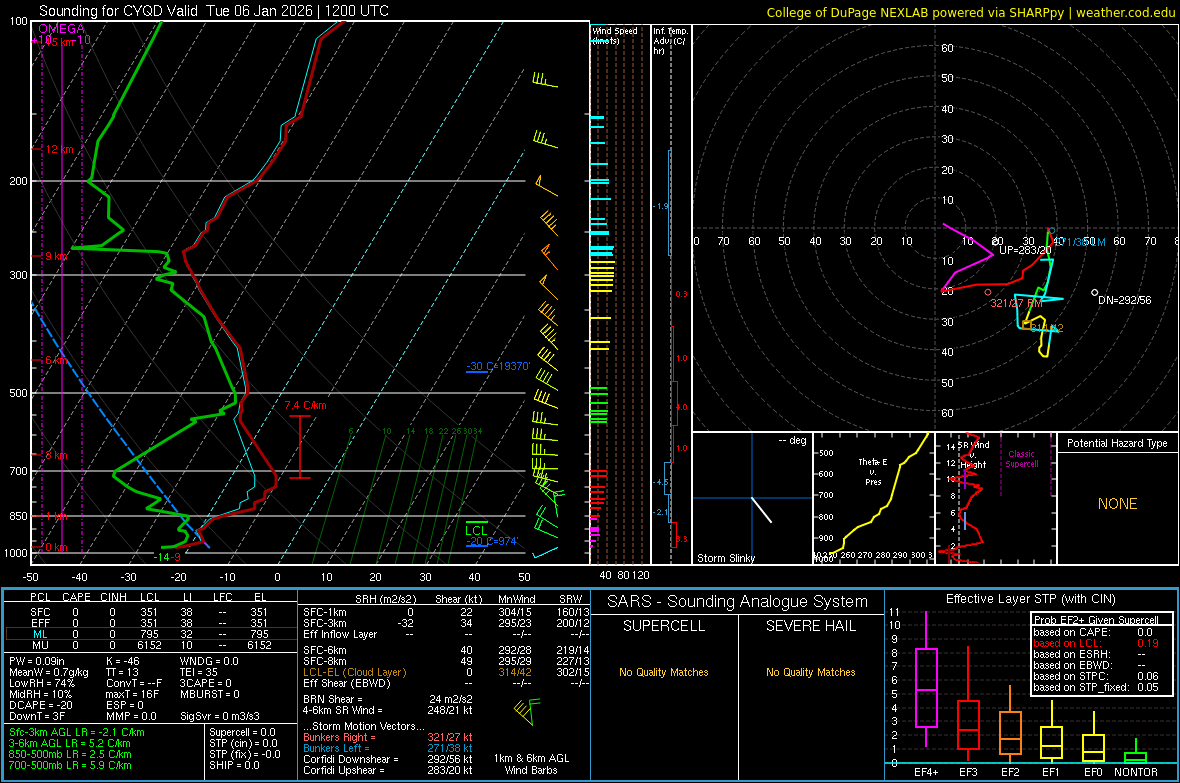Click the '7.4 C/km' lapse rate label

pos(306,405)
